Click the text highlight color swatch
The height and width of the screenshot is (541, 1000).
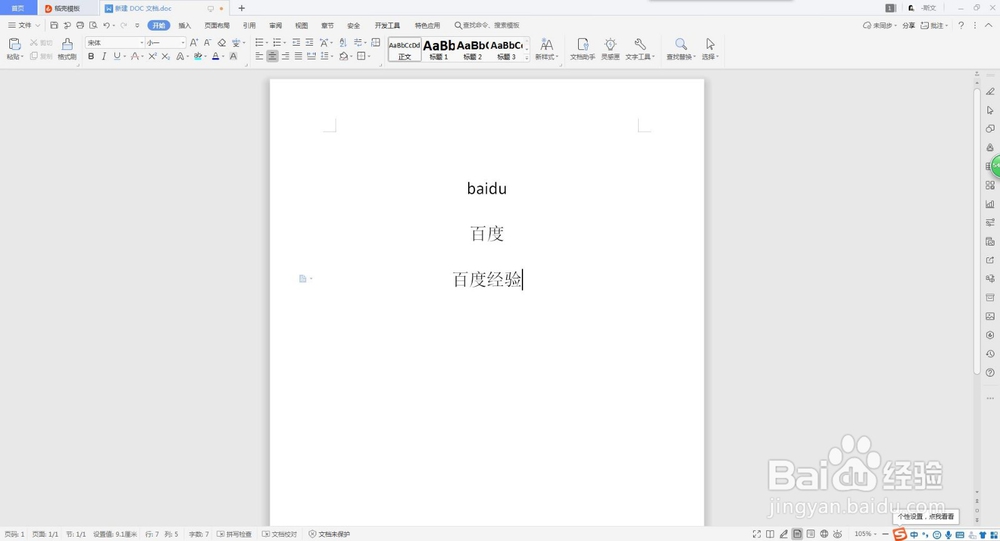pos(198,57)
